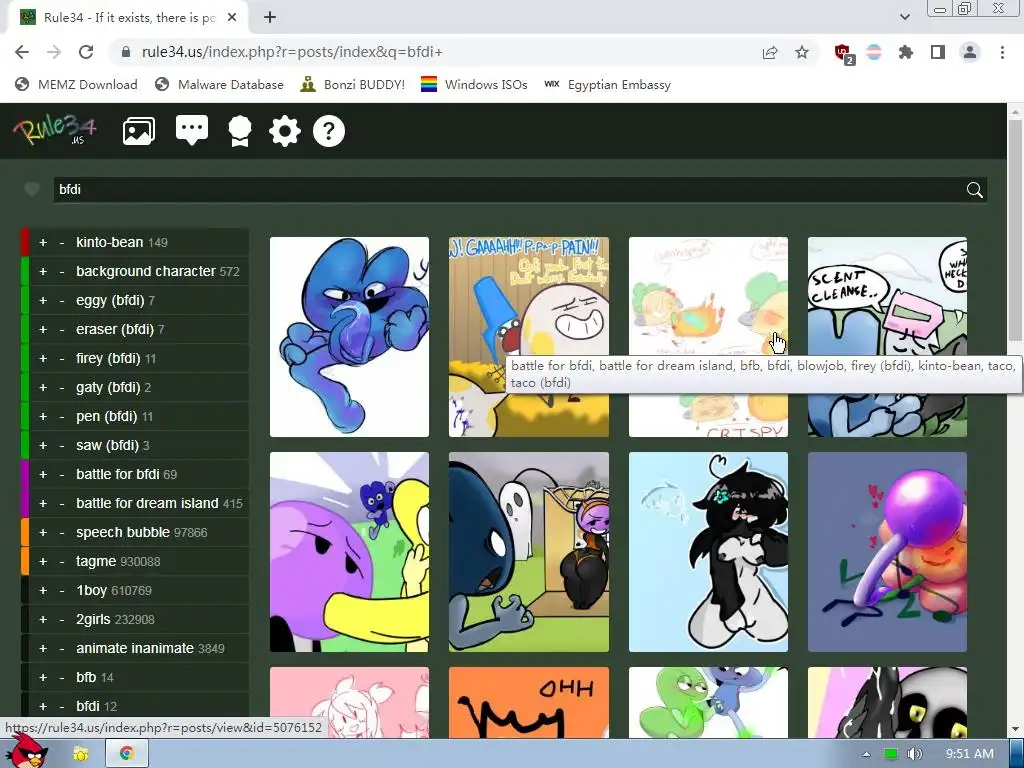Click the Rule34 site logo
Viewport: 1024px width, 768px height.
tap(55, 129)
